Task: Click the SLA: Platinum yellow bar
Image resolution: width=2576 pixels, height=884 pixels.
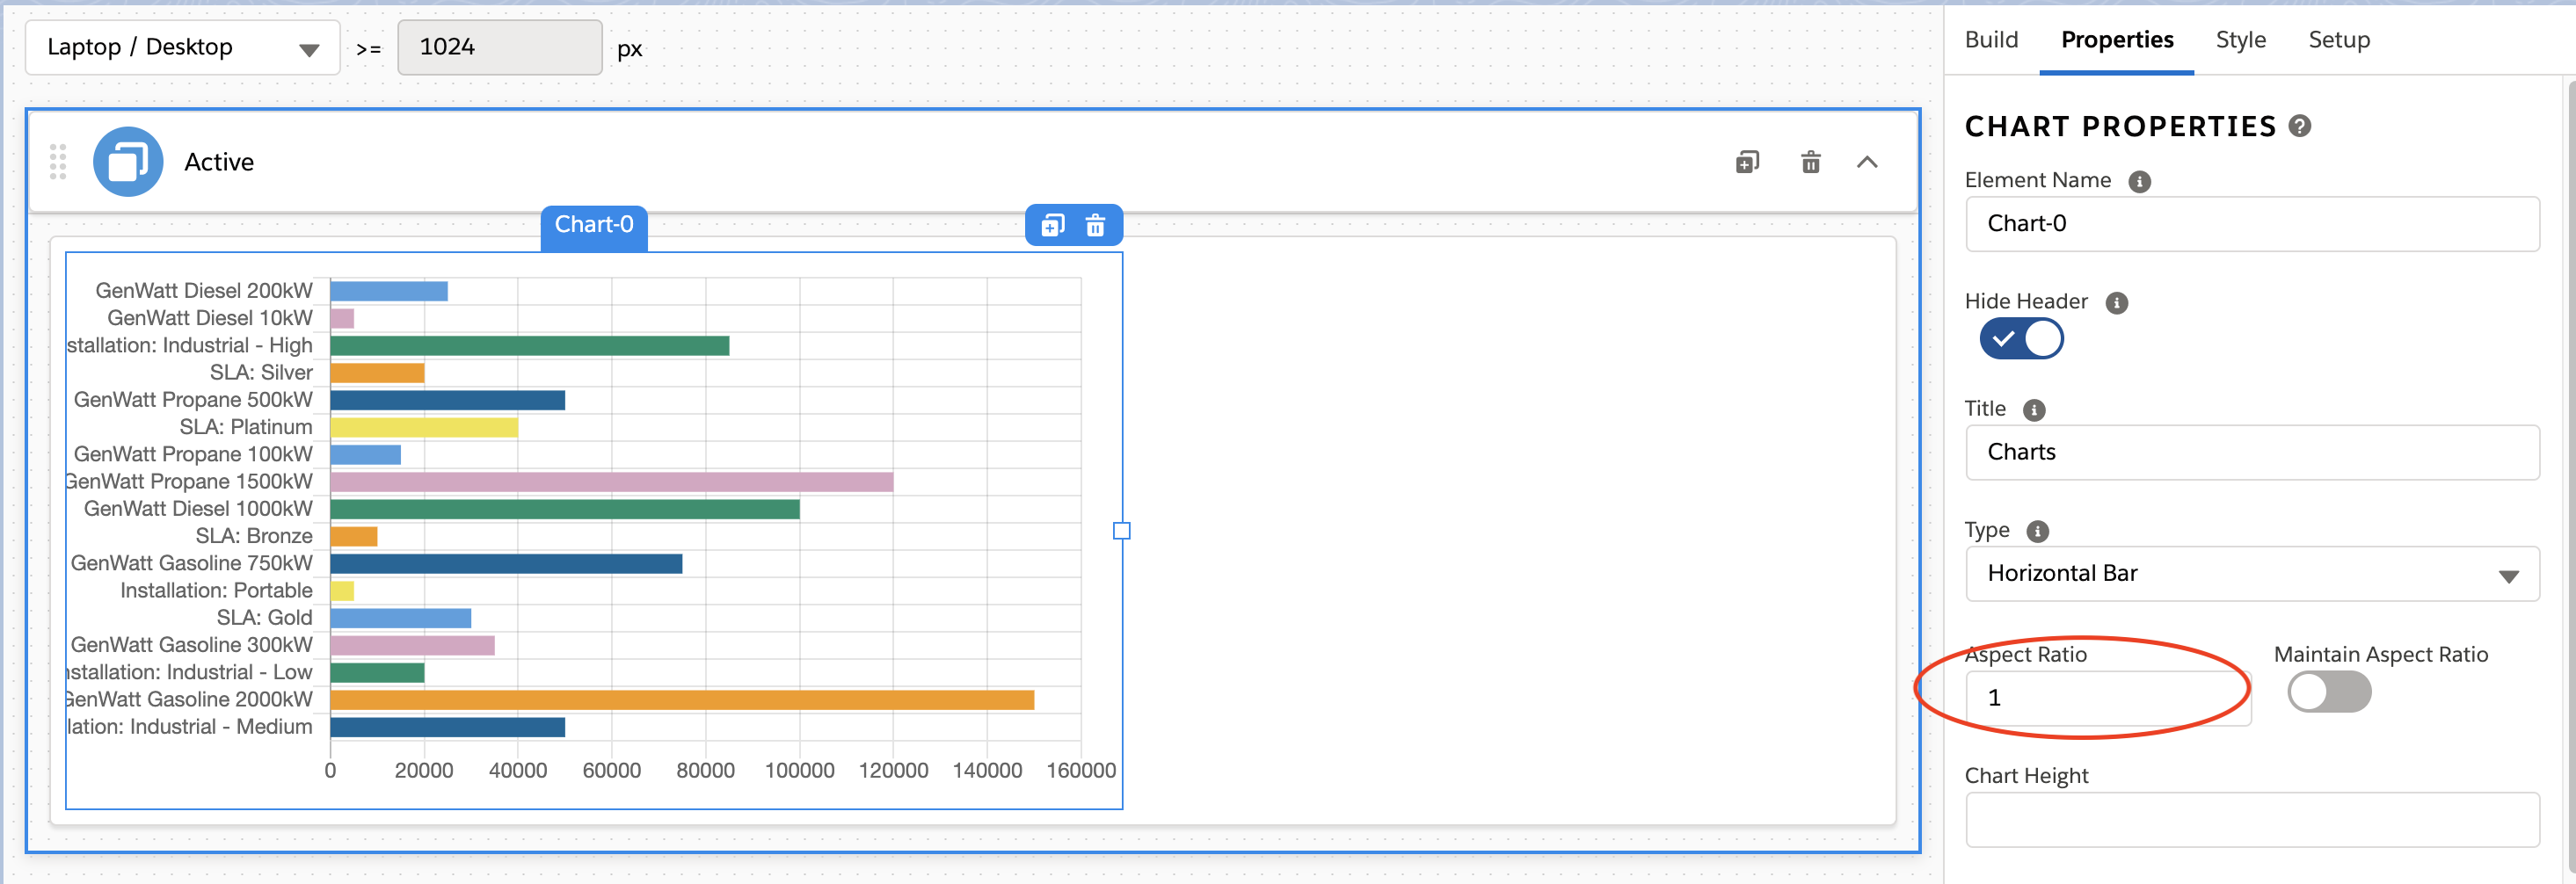Action: pyautogui.click(x=424, y=428)
